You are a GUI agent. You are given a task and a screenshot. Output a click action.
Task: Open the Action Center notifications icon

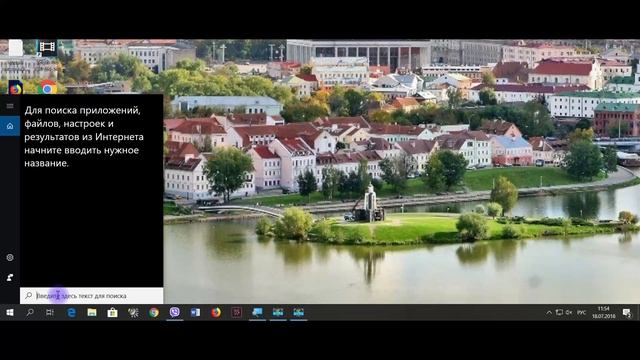pyautogui.click(x=627, y=313)
